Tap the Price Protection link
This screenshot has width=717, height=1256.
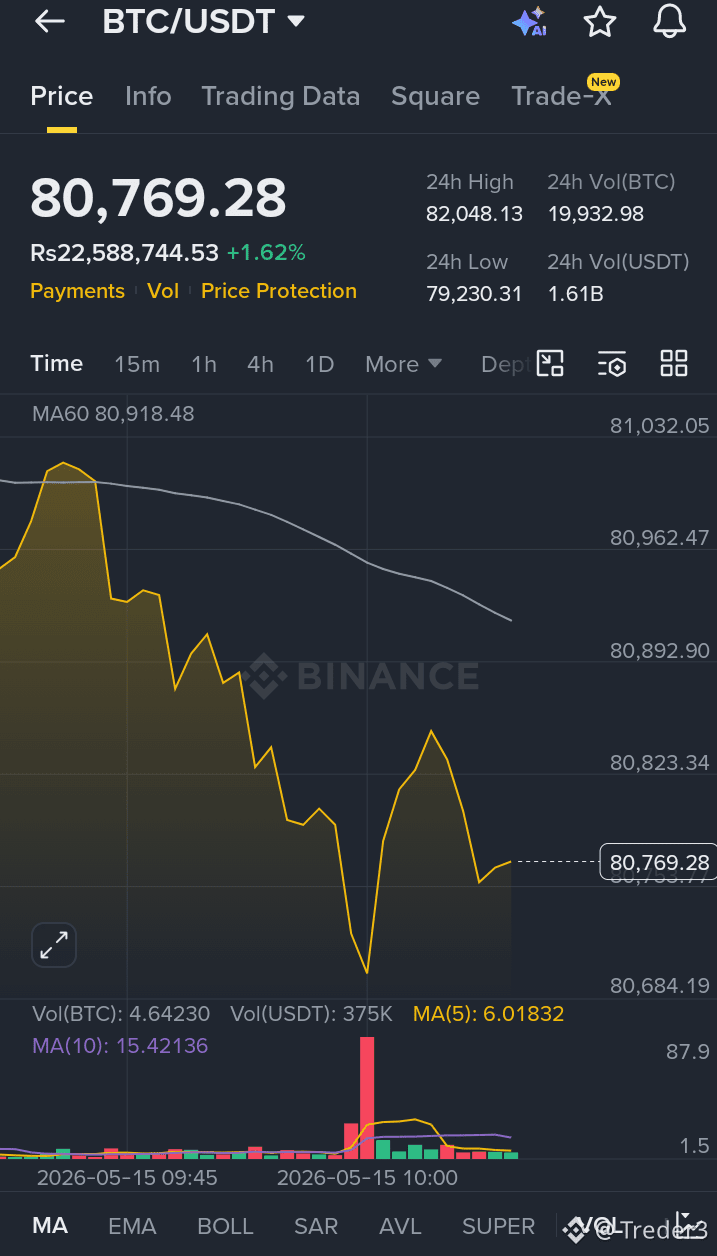pyautogui.click(x=279, y=291)
